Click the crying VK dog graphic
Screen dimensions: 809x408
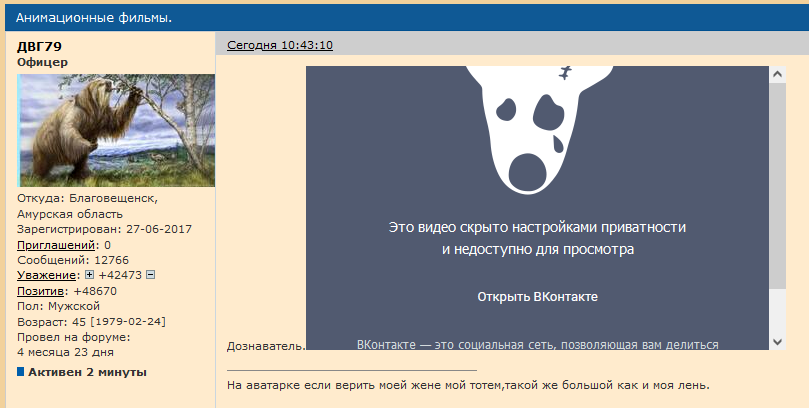click(539, 130)
